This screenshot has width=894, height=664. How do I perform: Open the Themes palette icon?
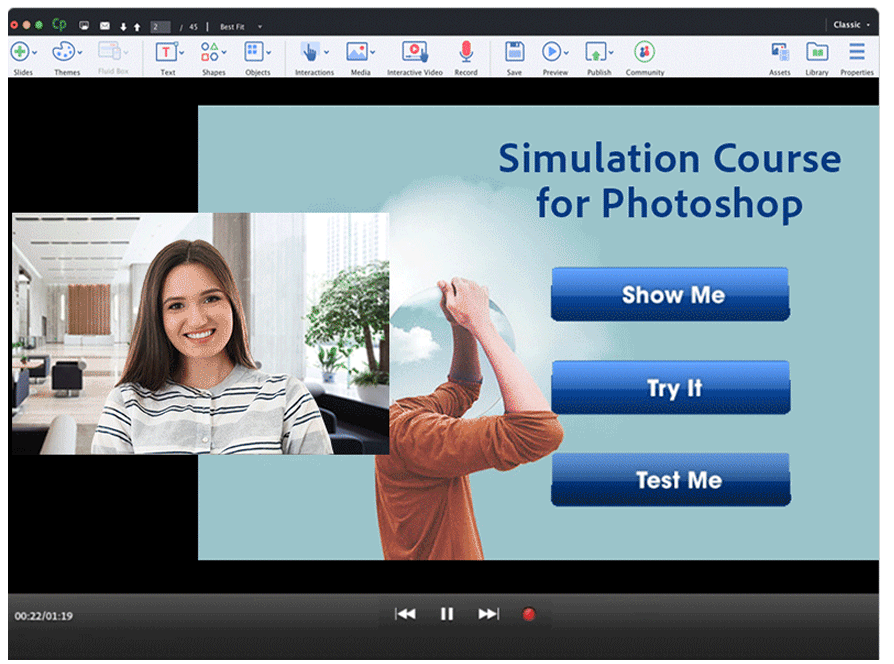(x=63, y=52)
